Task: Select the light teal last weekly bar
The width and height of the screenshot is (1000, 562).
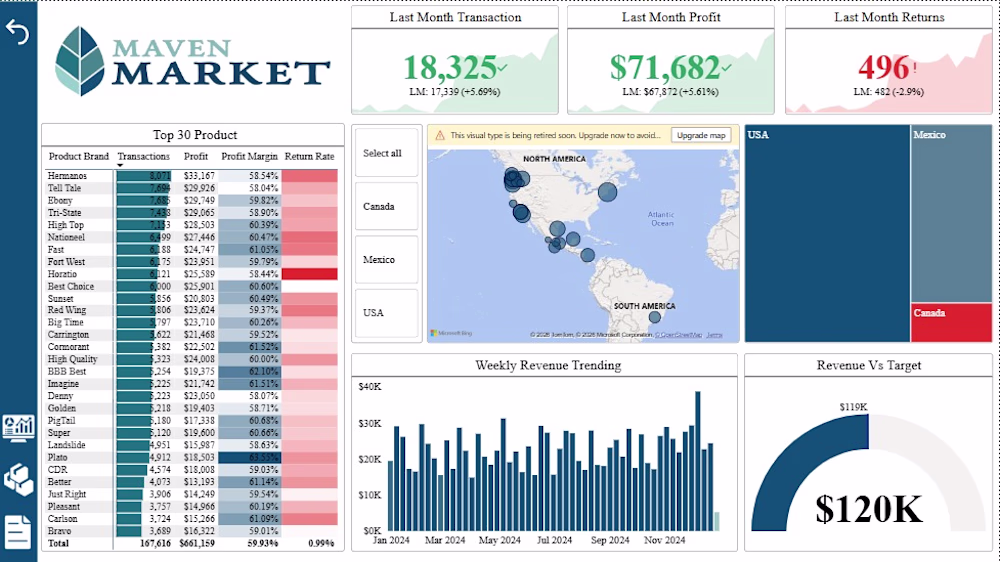Action: pyautogui.click(x=717, y=521)
